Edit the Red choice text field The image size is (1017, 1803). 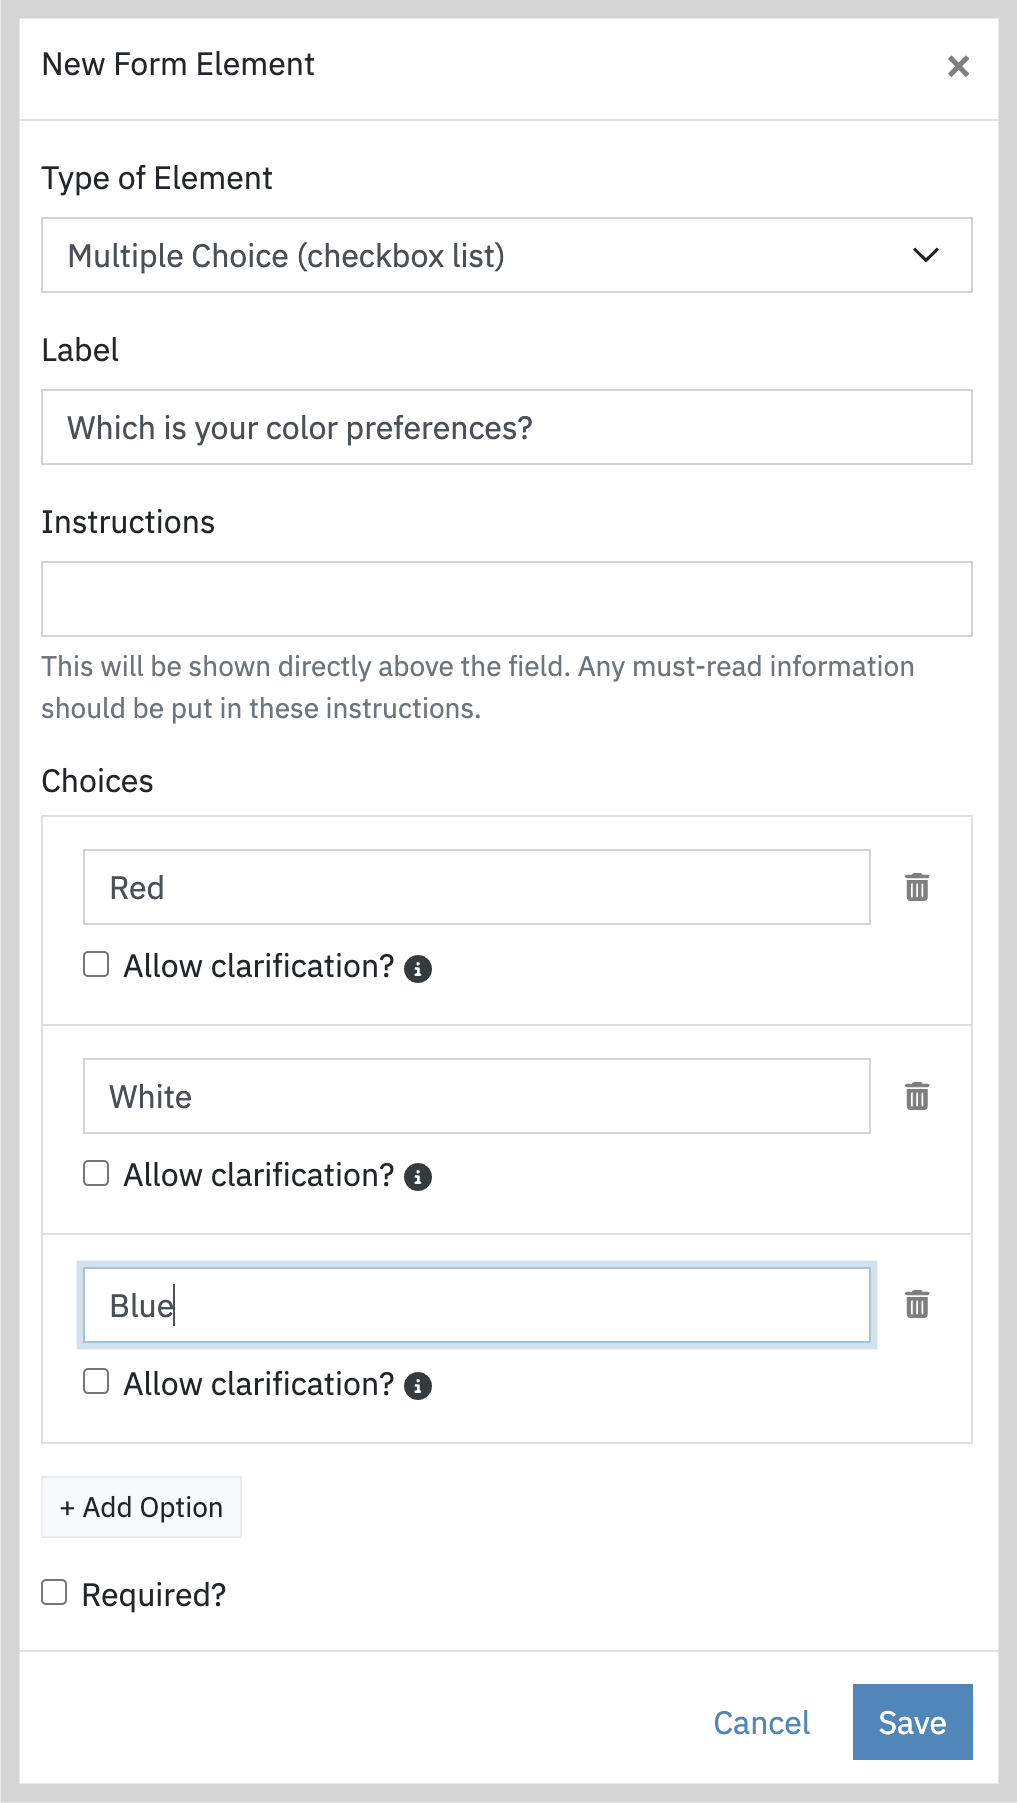click(477, 887)
